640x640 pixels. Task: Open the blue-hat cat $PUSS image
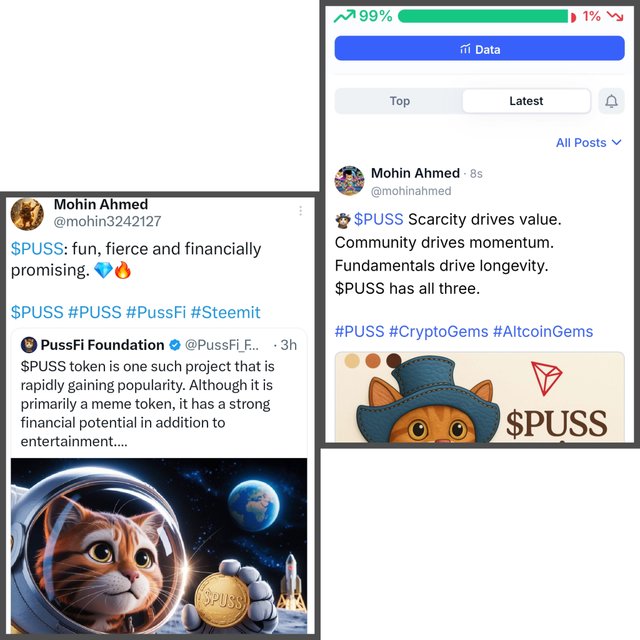click(480, 397)
